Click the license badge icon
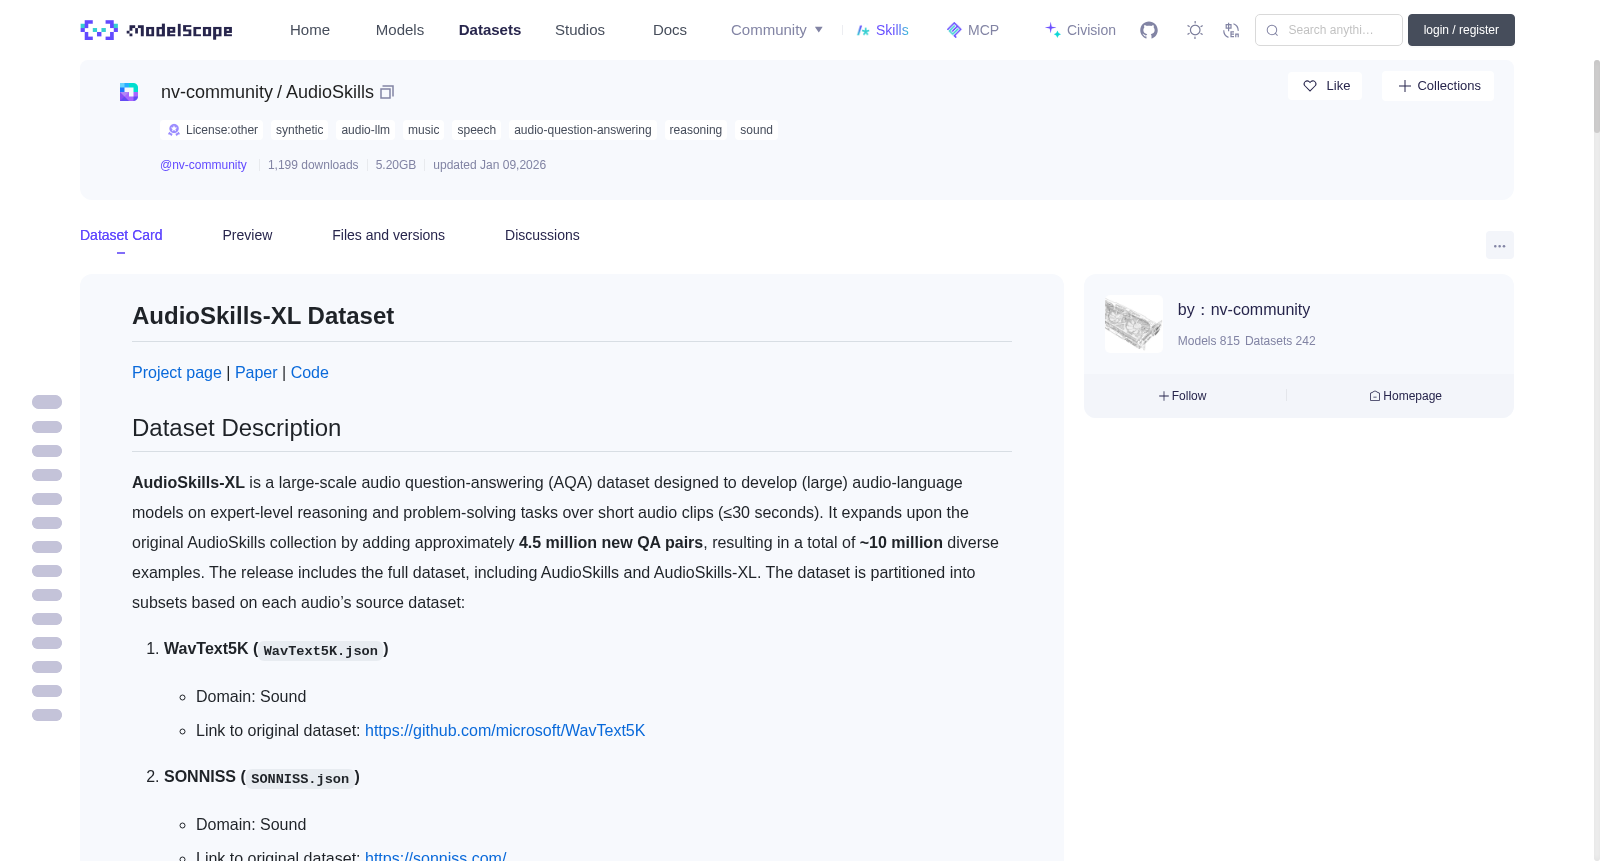Viewport: 1600px width, 861px height. (174, 130)
